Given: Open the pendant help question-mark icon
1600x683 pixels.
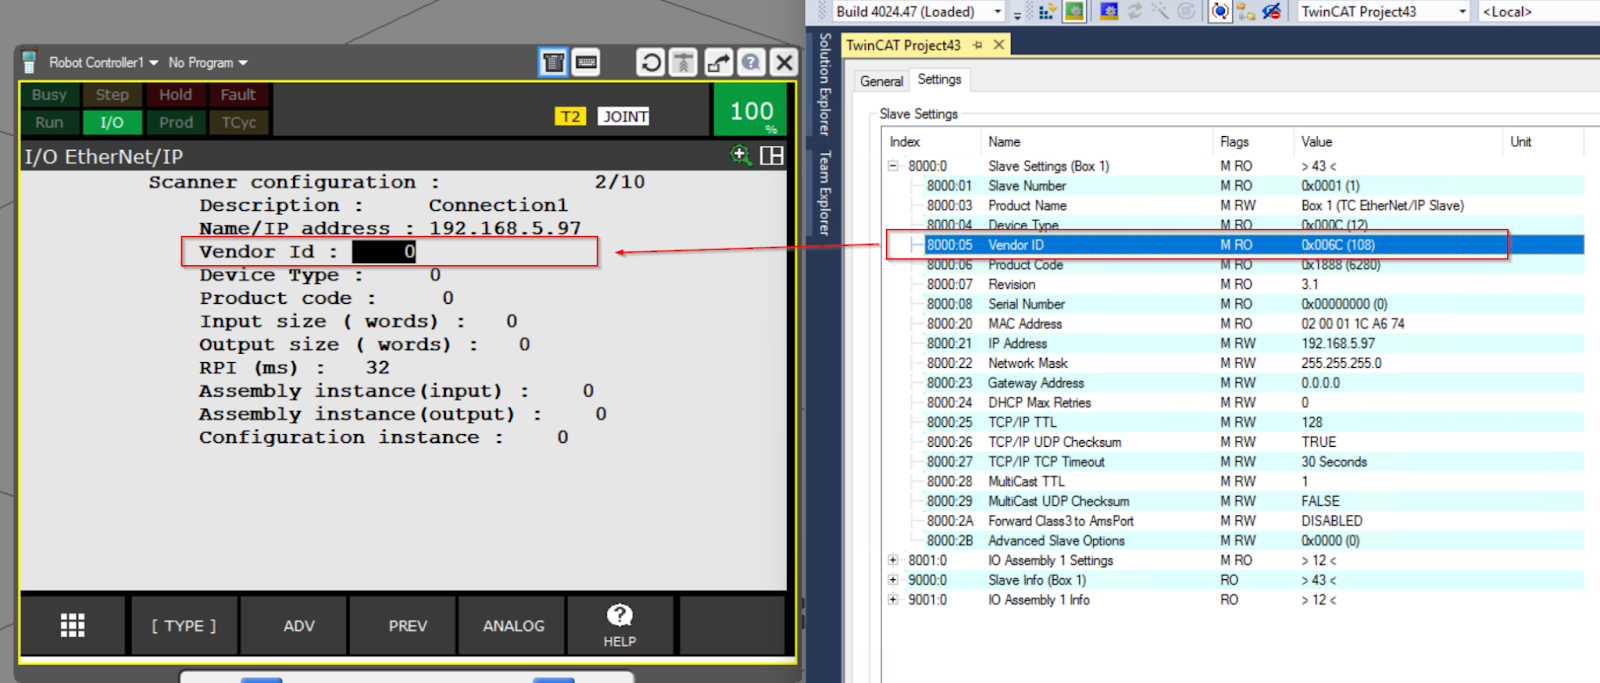Looking at the screenshot, I should tap(751, 62).
